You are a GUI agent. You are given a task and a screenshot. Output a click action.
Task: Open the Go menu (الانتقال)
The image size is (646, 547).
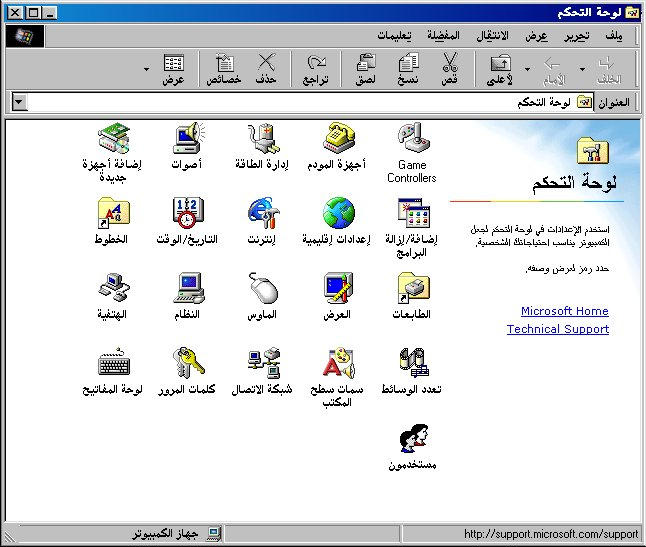click(x=492, y=36)
